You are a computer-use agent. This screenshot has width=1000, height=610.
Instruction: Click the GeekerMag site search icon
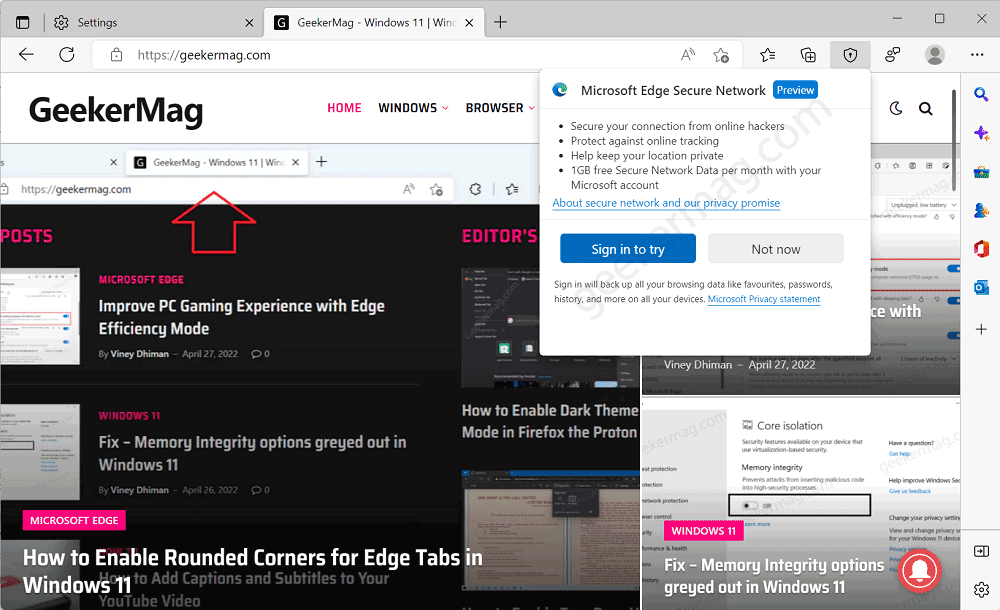(x=925, y=108)
